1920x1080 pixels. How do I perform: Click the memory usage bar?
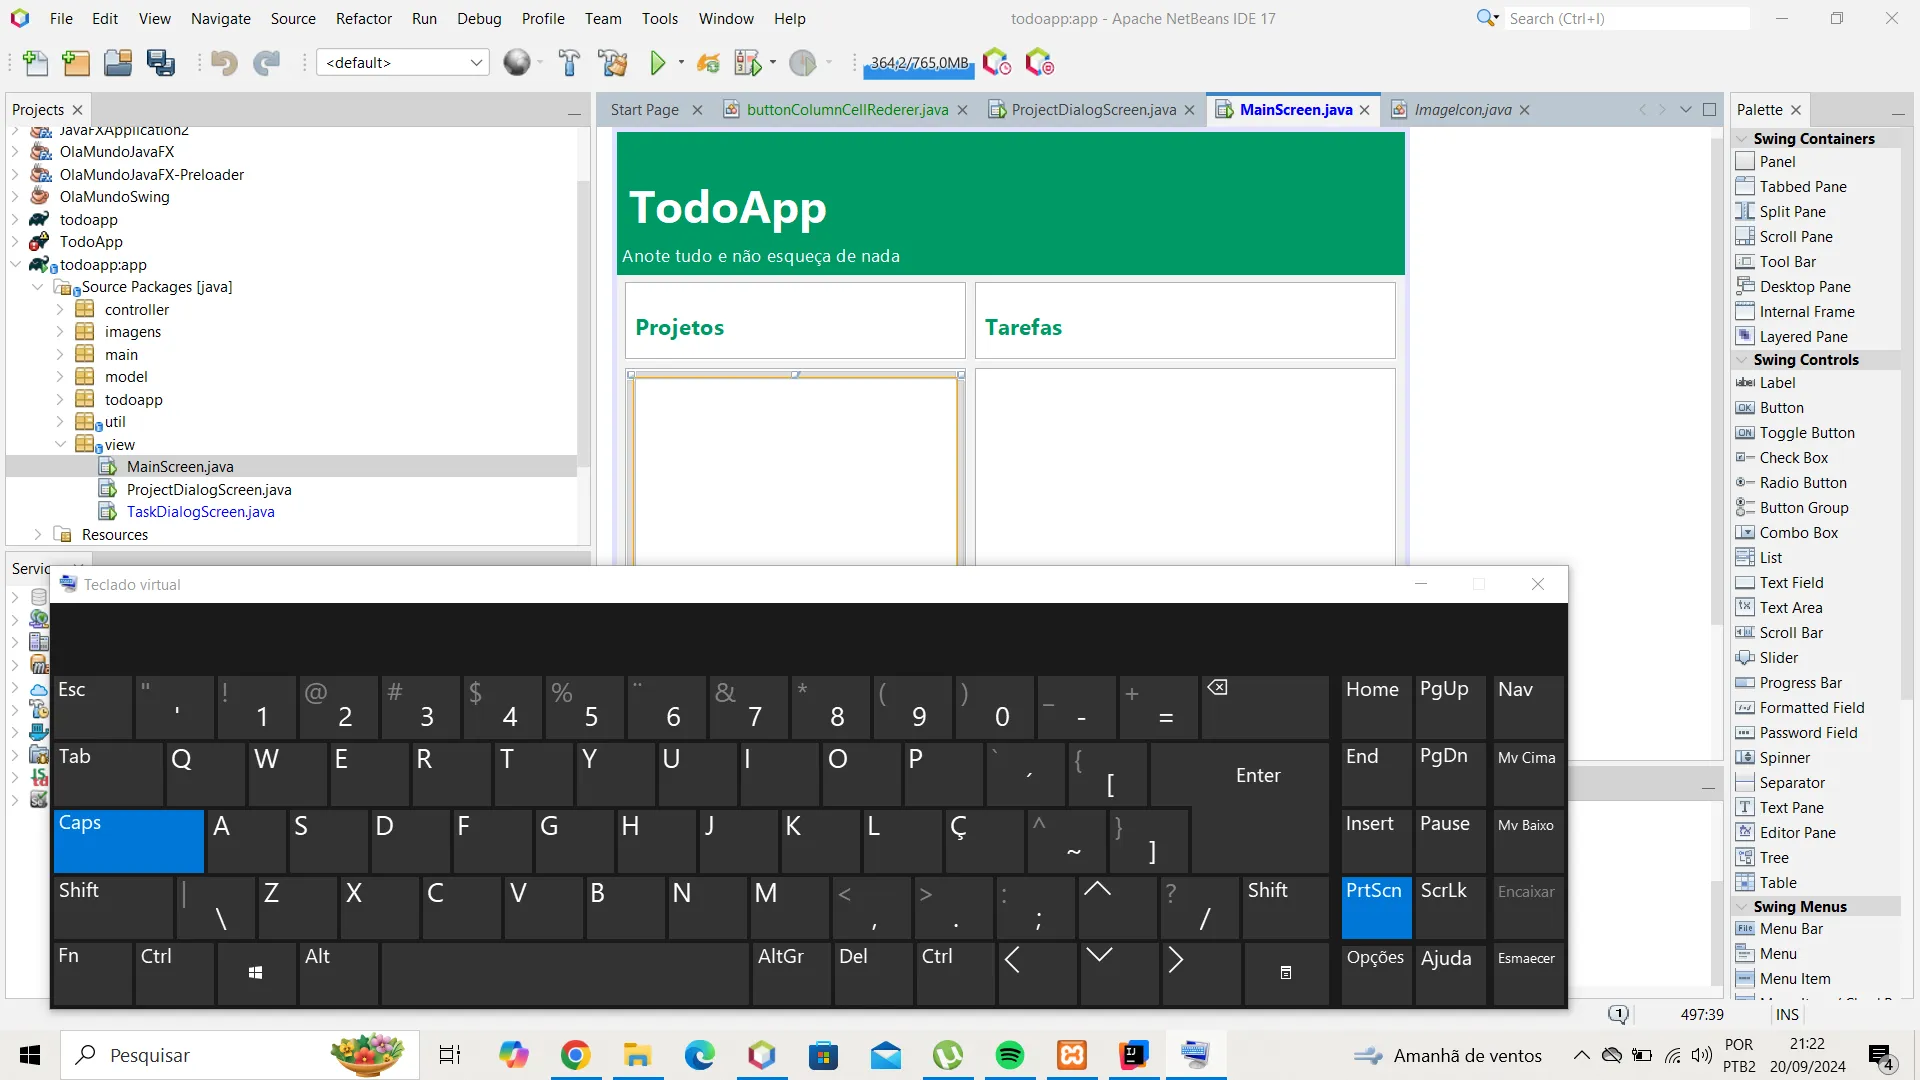pyautogui.click(x=918, y=63)
